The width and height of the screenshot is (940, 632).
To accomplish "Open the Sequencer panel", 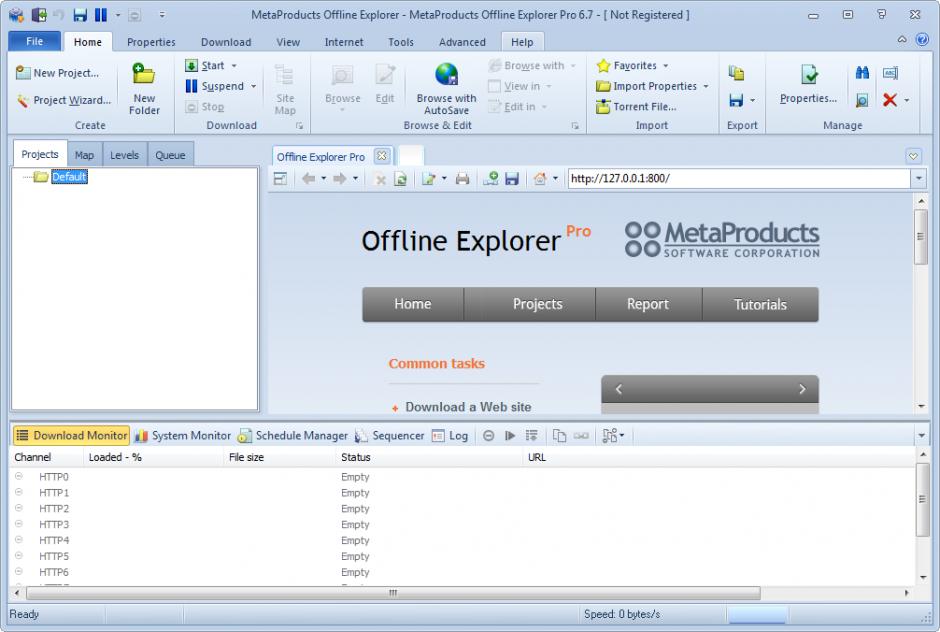I will coord(390,435).
